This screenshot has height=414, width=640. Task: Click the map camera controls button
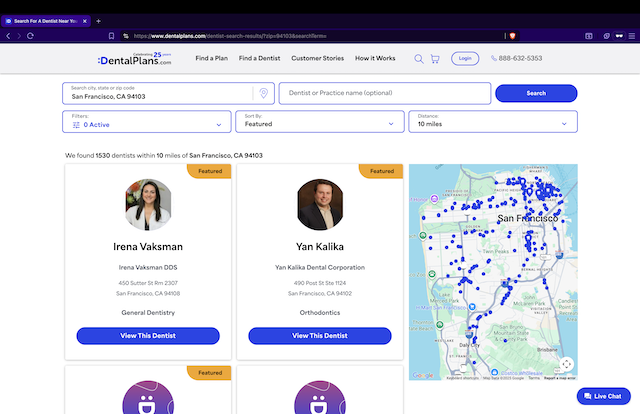(567, 364)
